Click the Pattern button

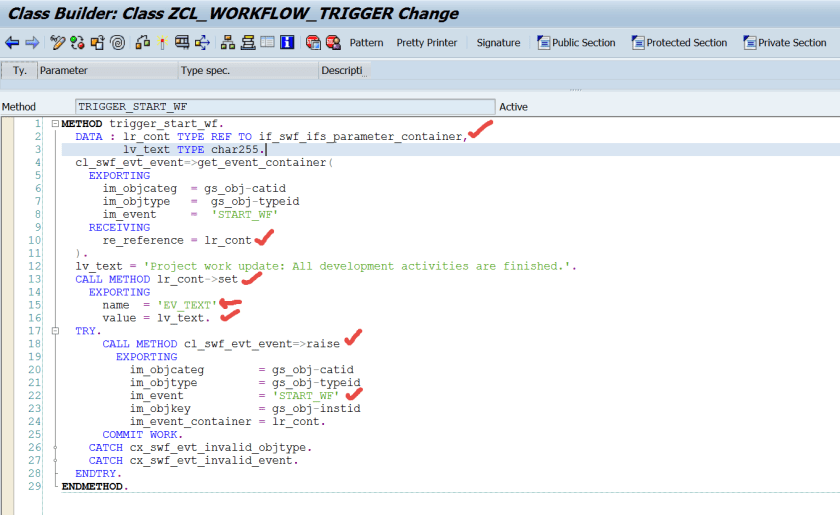point(366,43)
